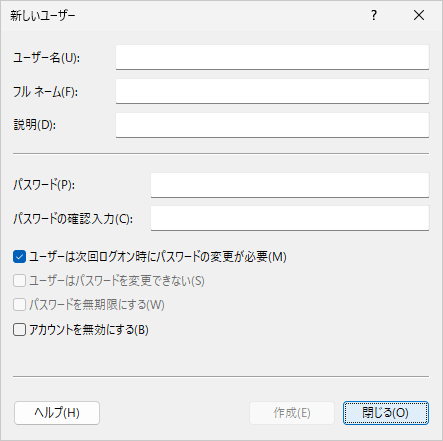This screenshot has width=443, height=441.
Task: Tick the ユーザーはパスワードを変更できない checkbox
Action: click(19, 281)
